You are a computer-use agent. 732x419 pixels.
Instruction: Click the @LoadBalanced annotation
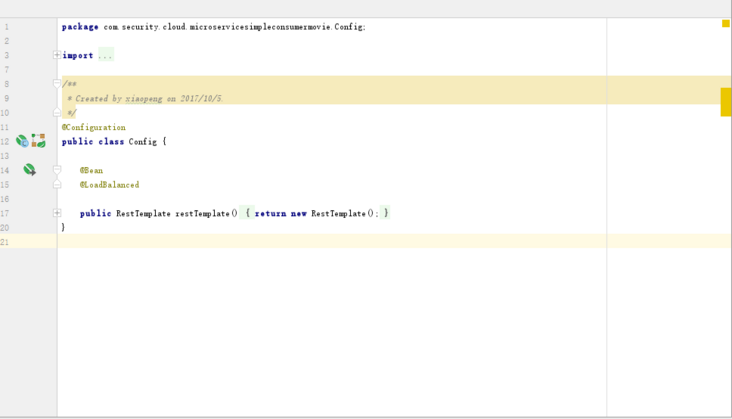coord(109,185)
